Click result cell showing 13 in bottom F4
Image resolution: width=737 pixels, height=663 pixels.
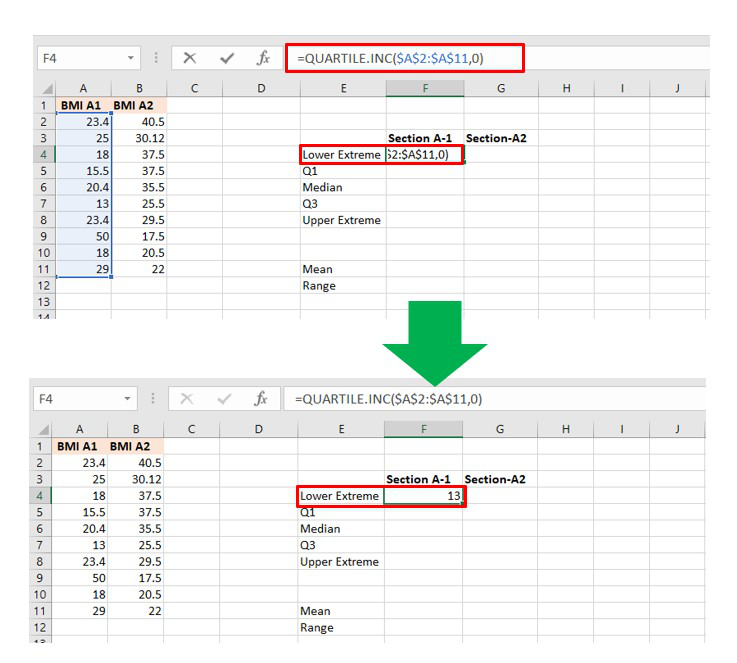coord(423,496)
